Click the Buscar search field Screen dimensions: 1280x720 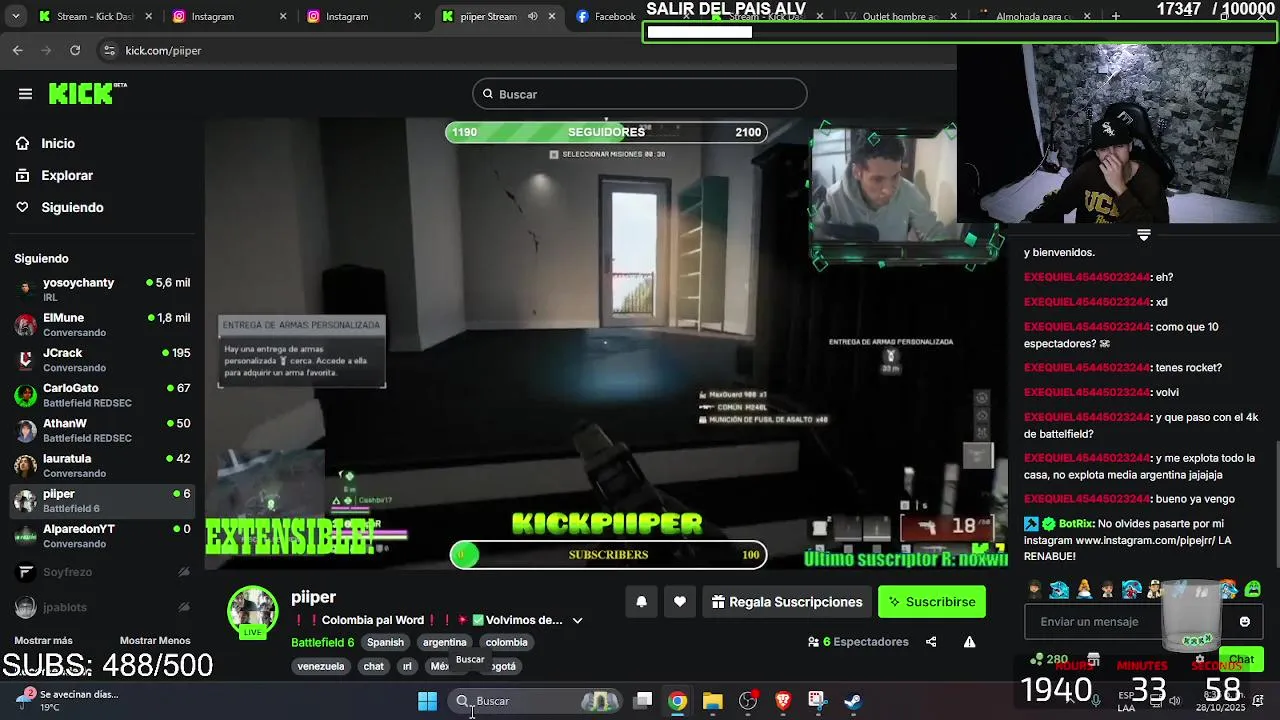click(640, 94)
